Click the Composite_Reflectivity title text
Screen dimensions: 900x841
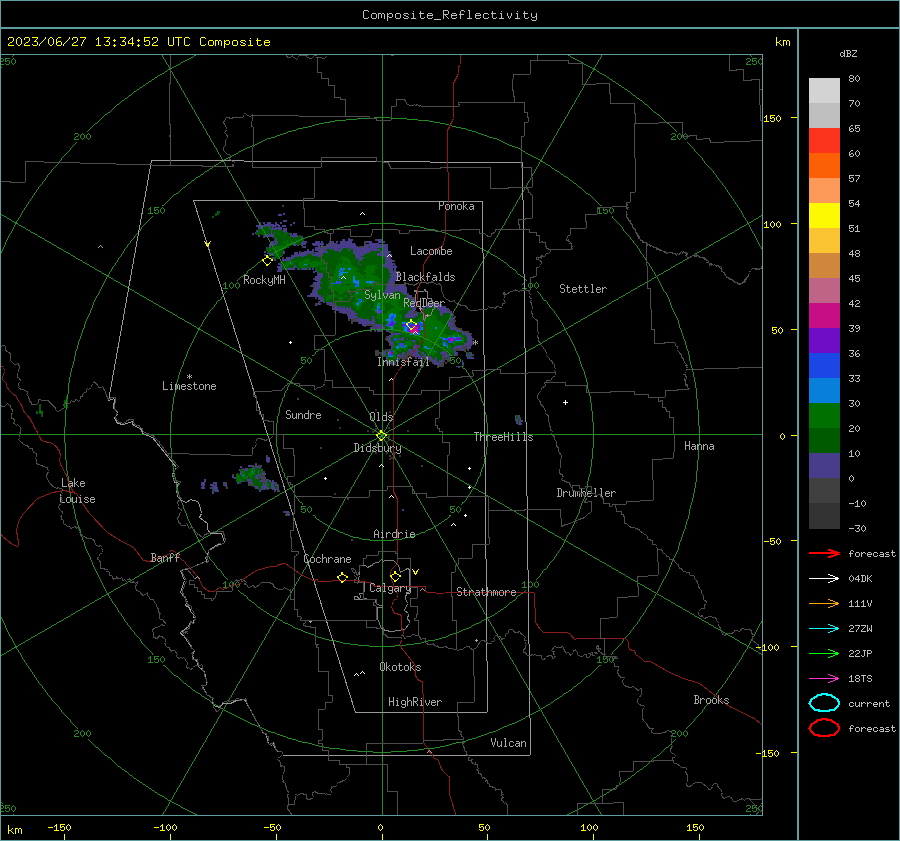click(450, 15)
